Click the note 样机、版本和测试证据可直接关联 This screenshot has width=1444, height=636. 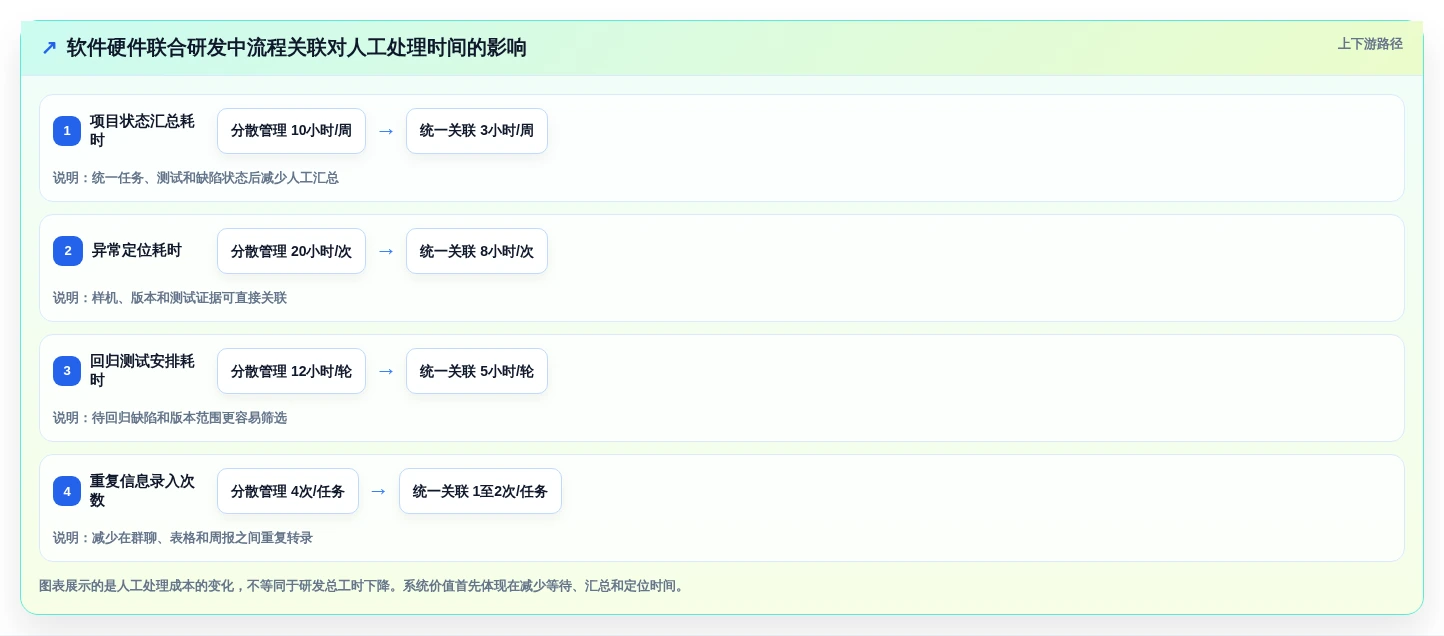click(189, 298)
